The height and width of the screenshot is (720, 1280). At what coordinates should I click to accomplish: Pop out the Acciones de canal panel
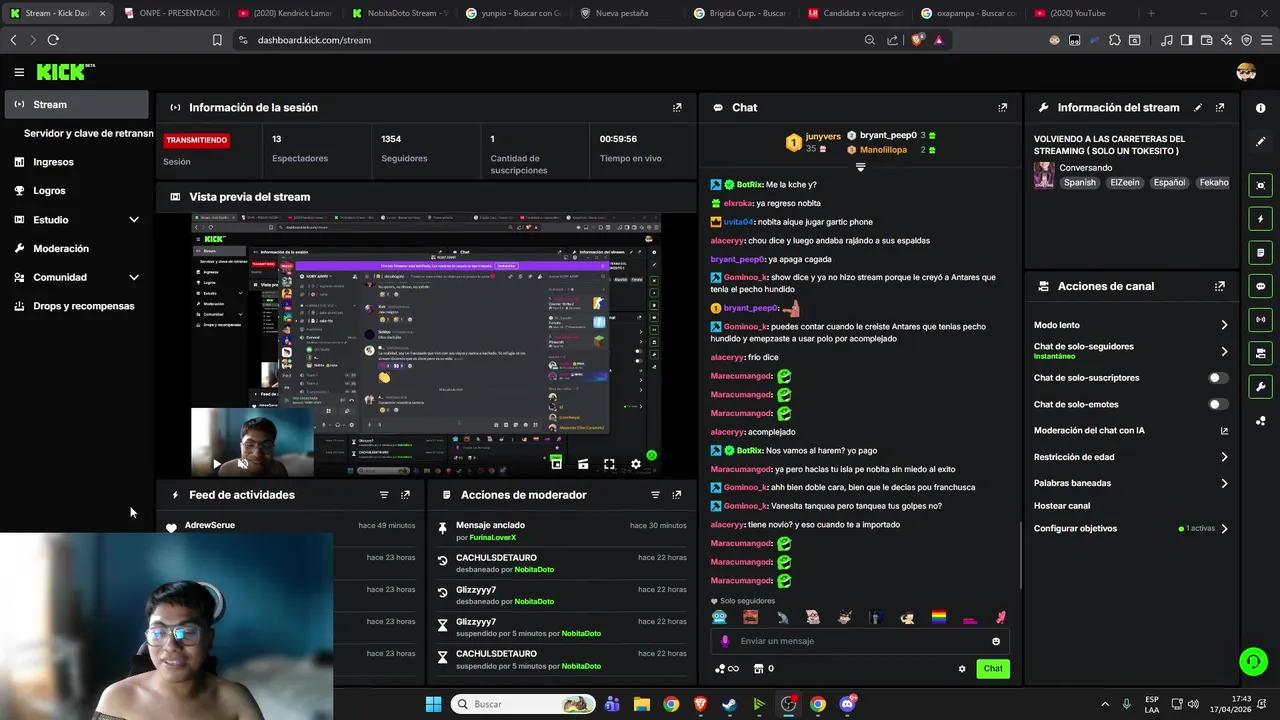click(1220, 286)
